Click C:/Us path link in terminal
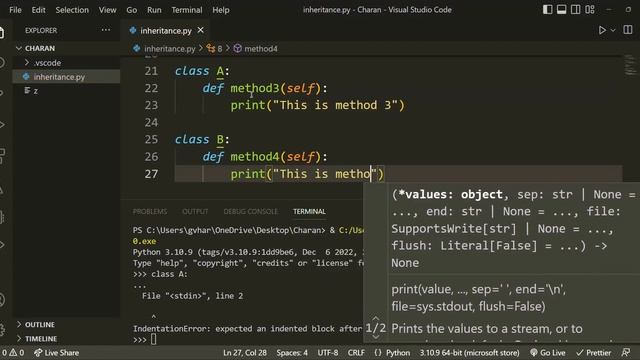Viewport: 640px width, 360px height. coord(351,230)
